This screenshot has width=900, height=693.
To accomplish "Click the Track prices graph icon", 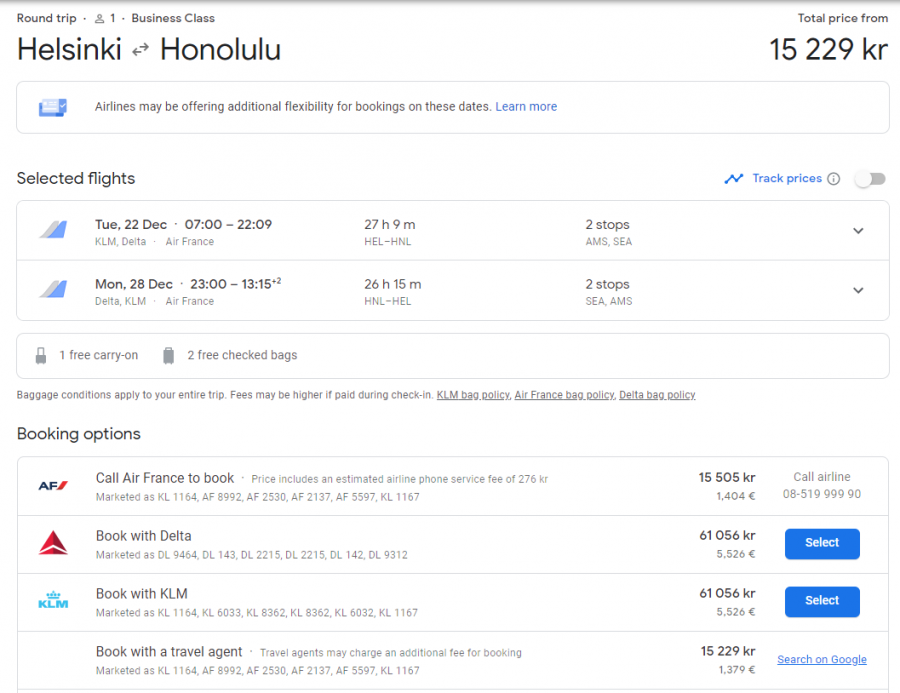I will pyautogui.click(x=734, y=179).
